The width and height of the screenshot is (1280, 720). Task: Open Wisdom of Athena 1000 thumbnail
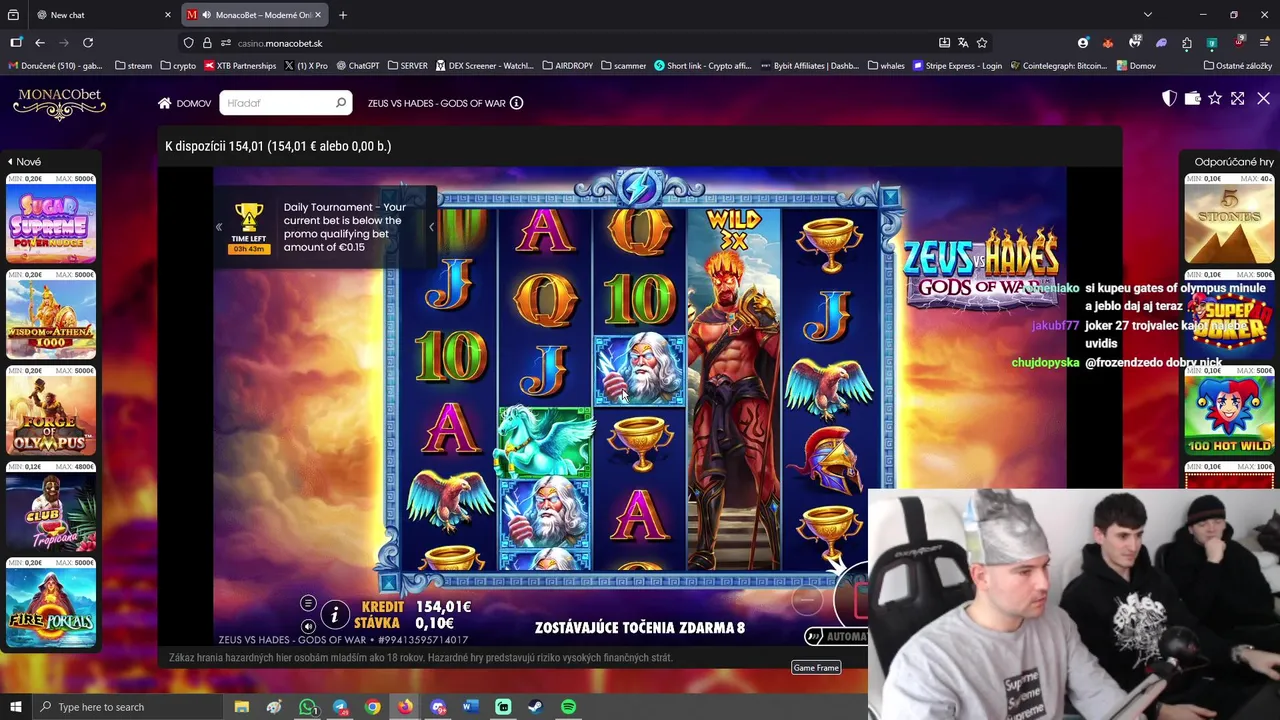coord(51,315)
